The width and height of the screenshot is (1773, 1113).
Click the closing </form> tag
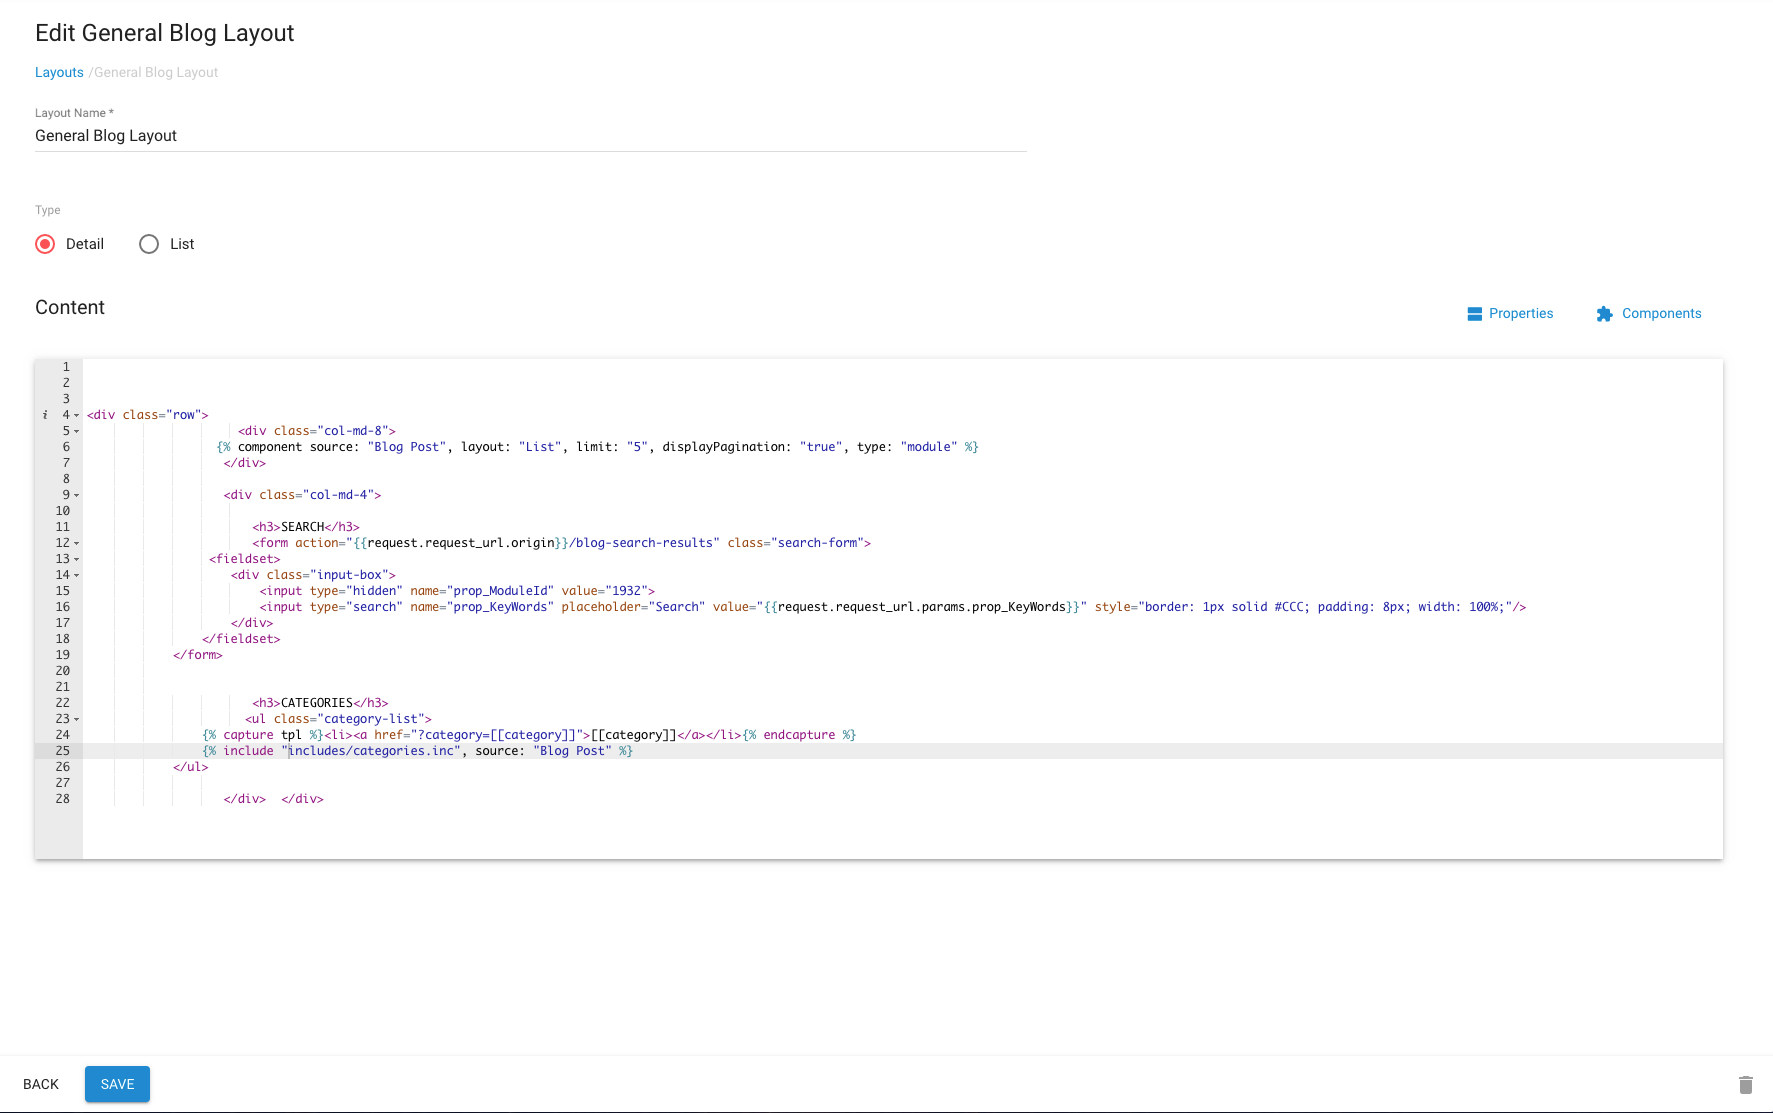198,655
